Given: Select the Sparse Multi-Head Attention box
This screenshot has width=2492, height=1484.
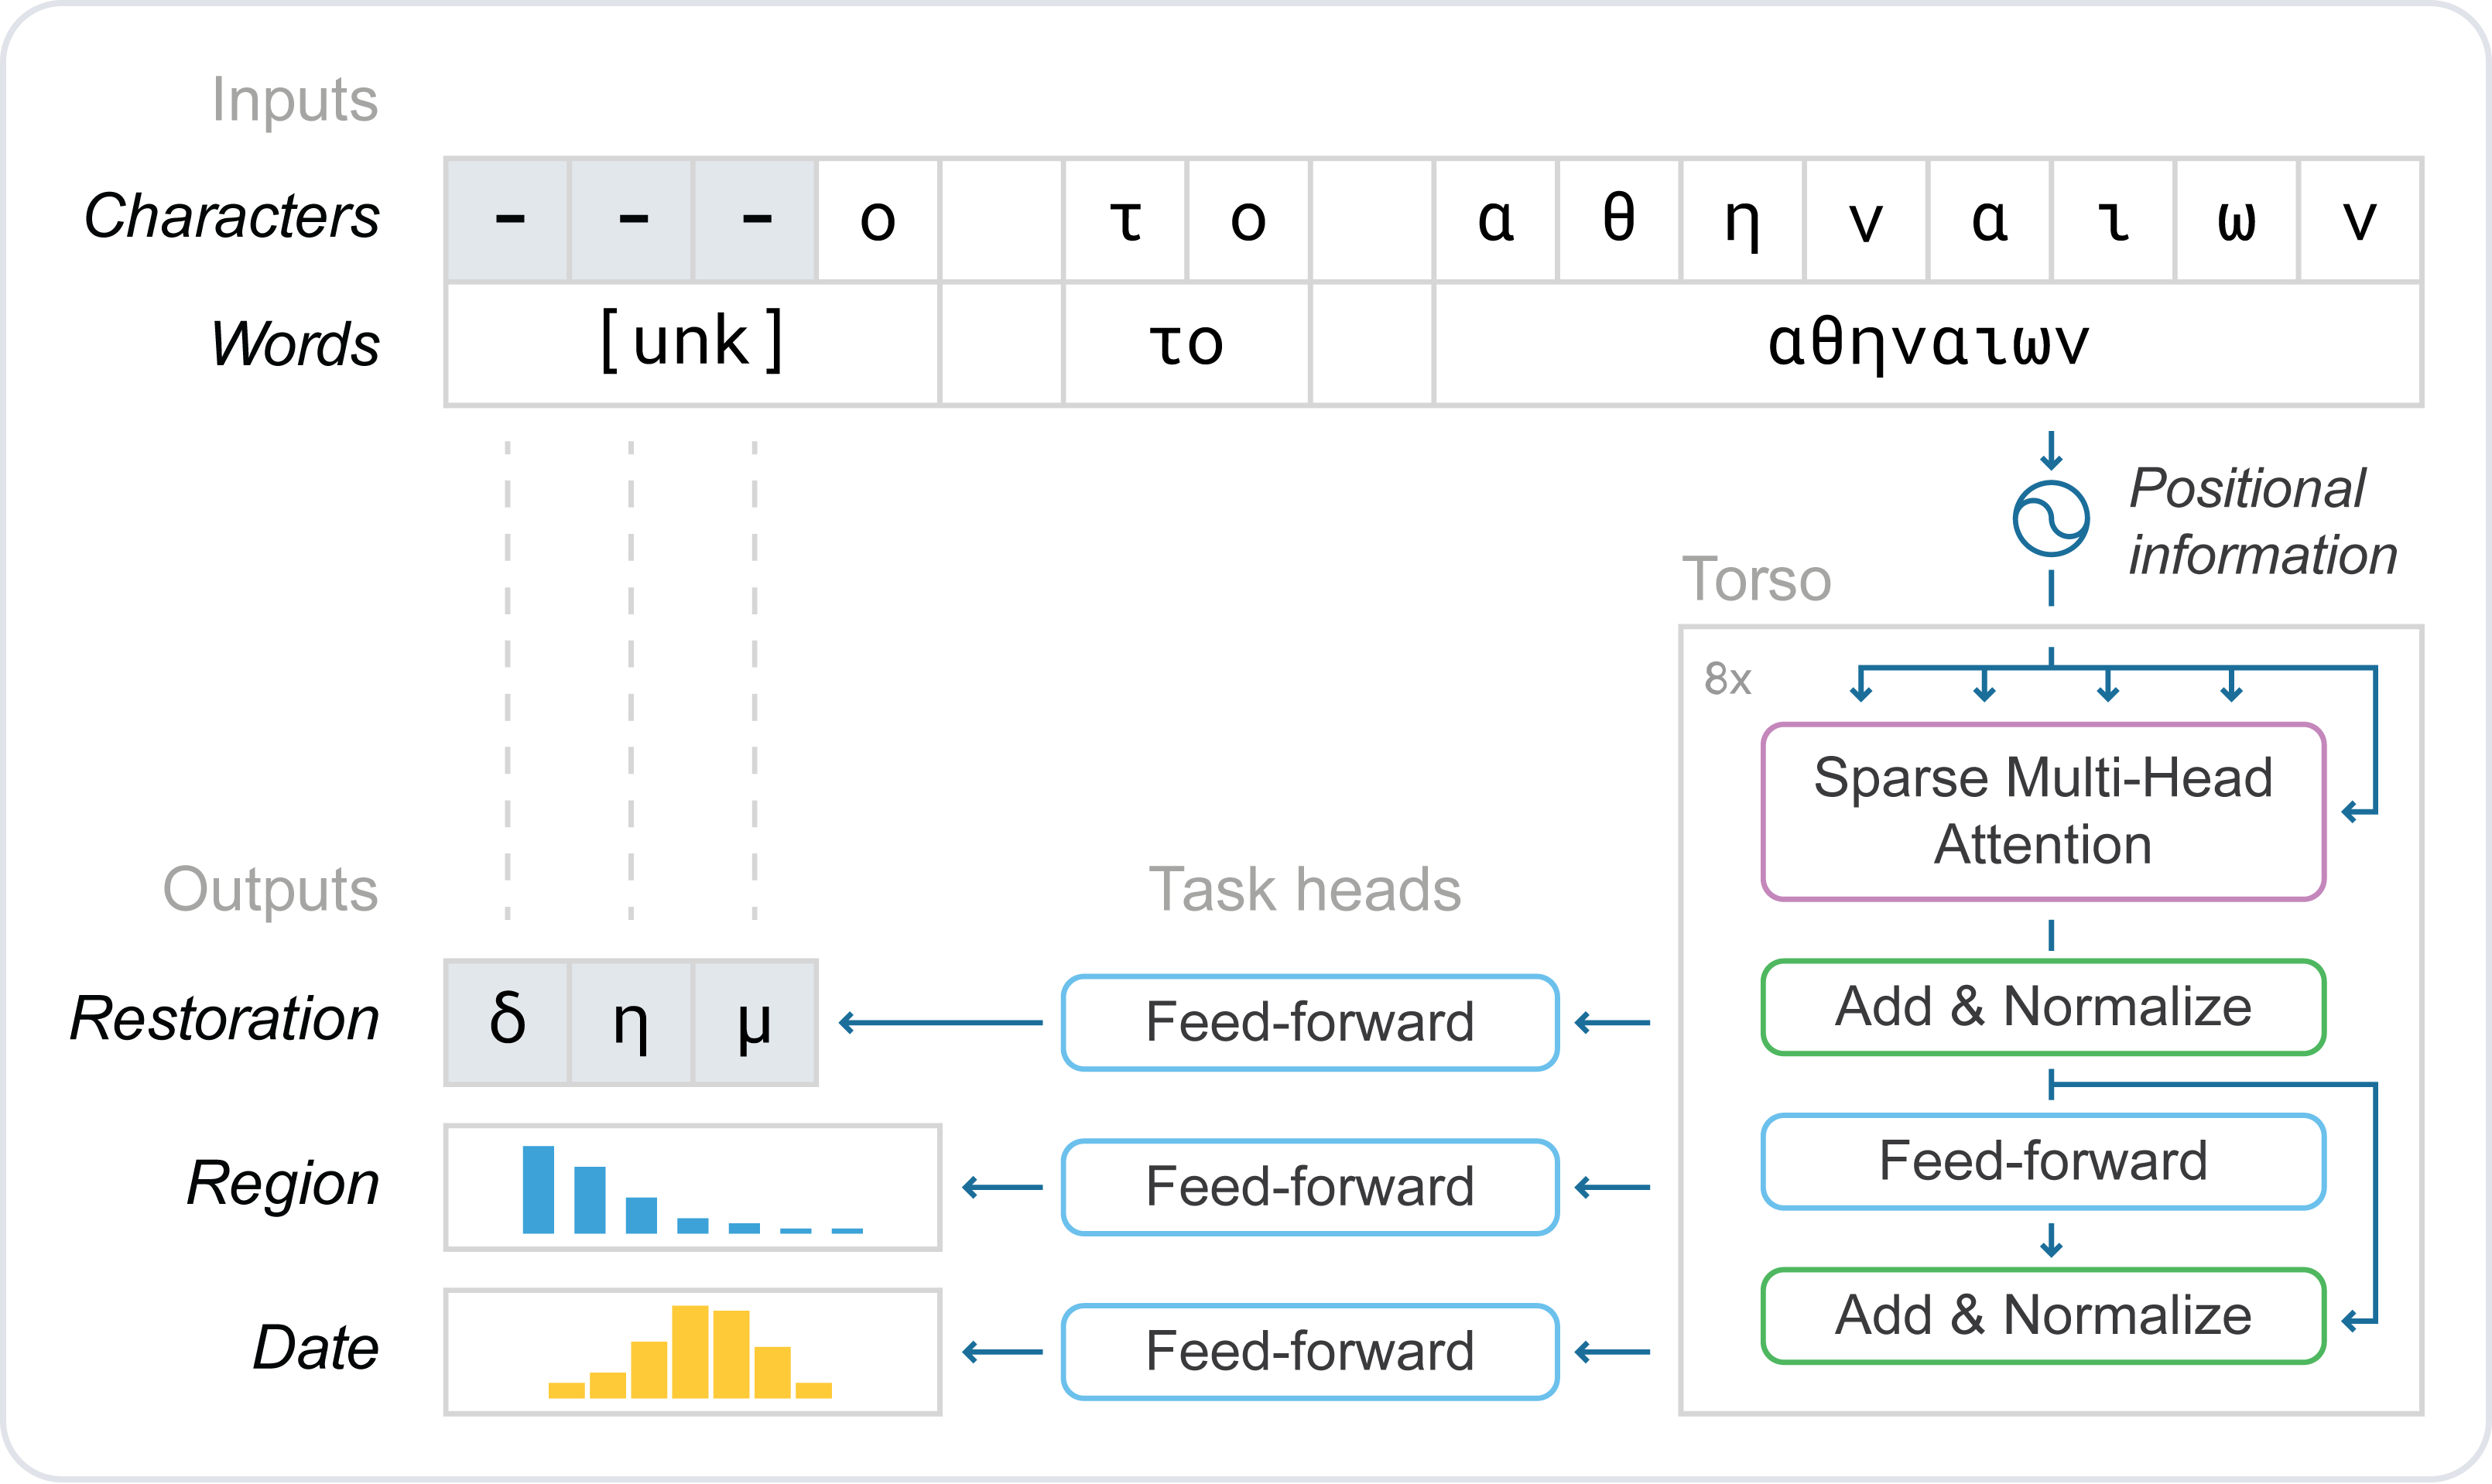Looking at the screenshot, I should pos(2043,811).
